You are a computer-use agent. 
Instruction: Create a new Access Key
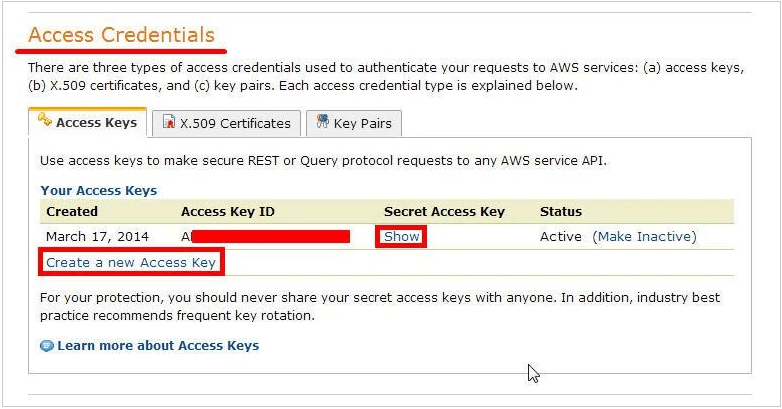[x=131, y=263]
